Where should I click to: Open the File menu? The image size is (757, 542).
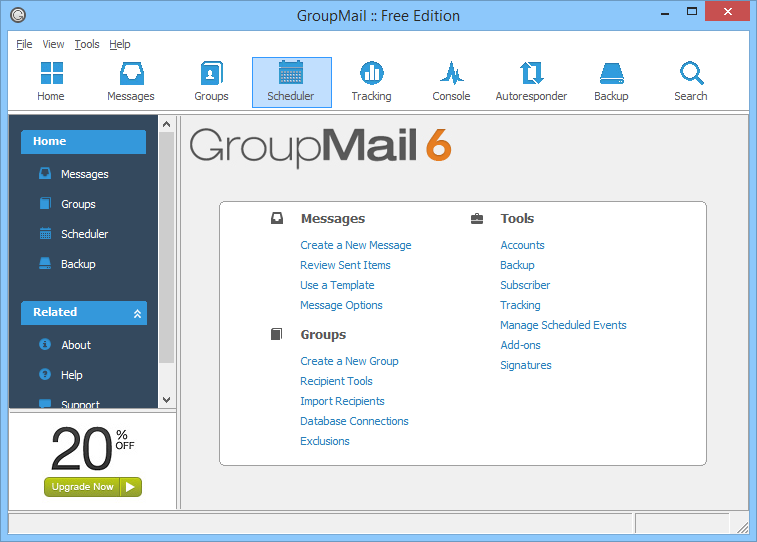(x=24, y=44)
